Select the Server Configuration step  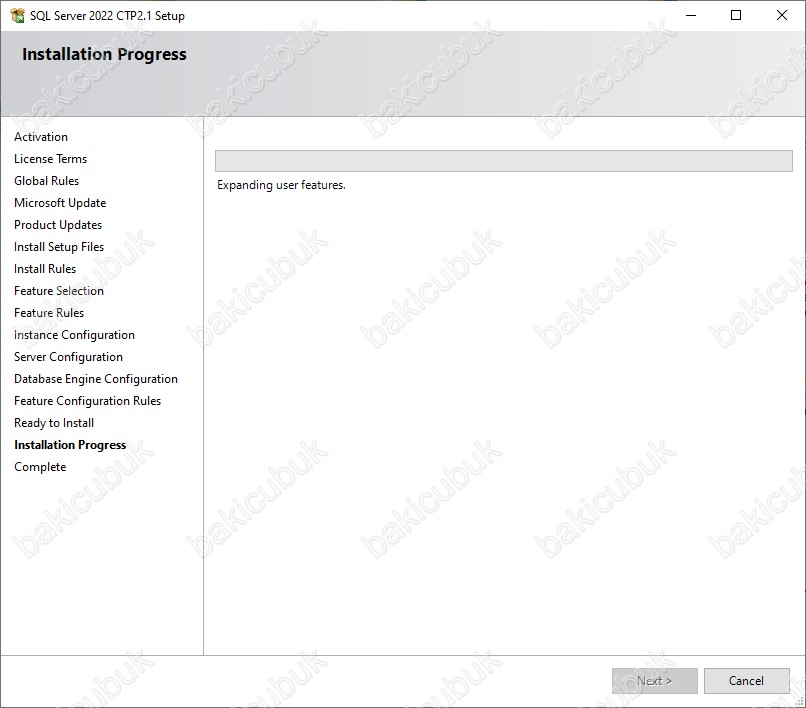(68, 357)
